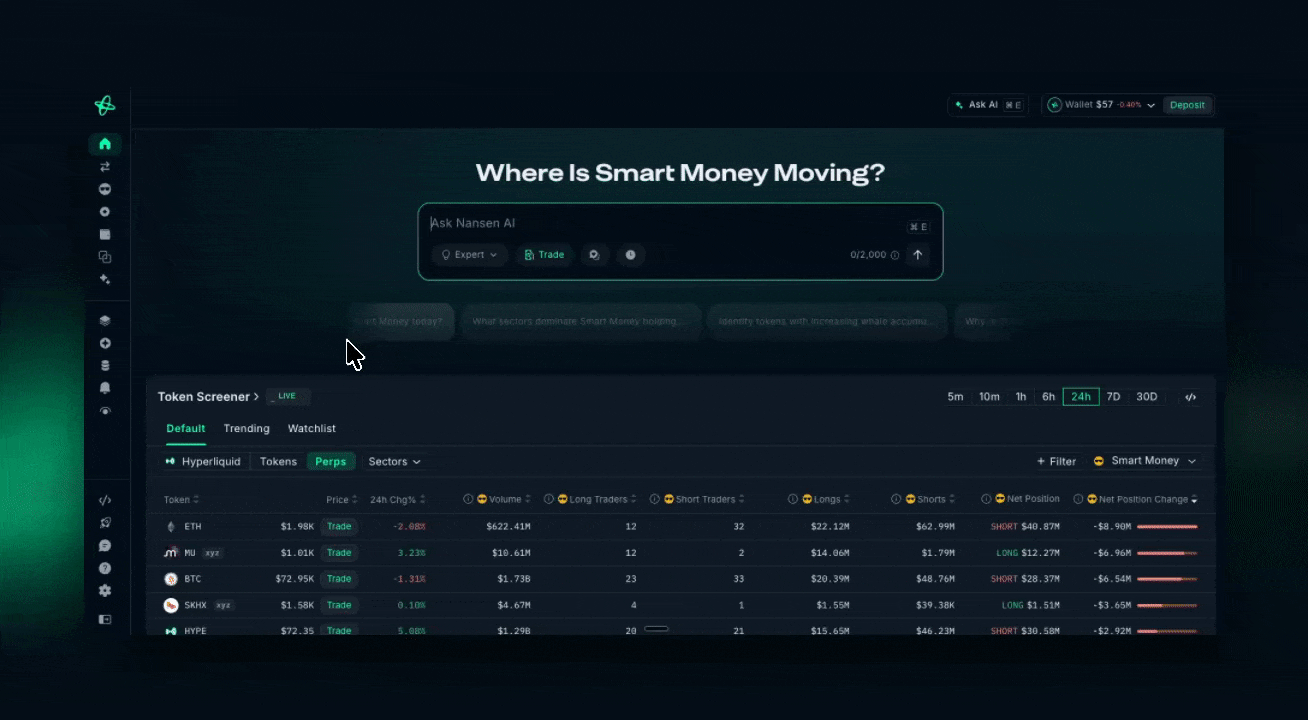Select the Hyperliquid chain filter
Image resolution: width=1308 pixels, height=720 pixels.
pyautogui.click(x=203, y=462)
